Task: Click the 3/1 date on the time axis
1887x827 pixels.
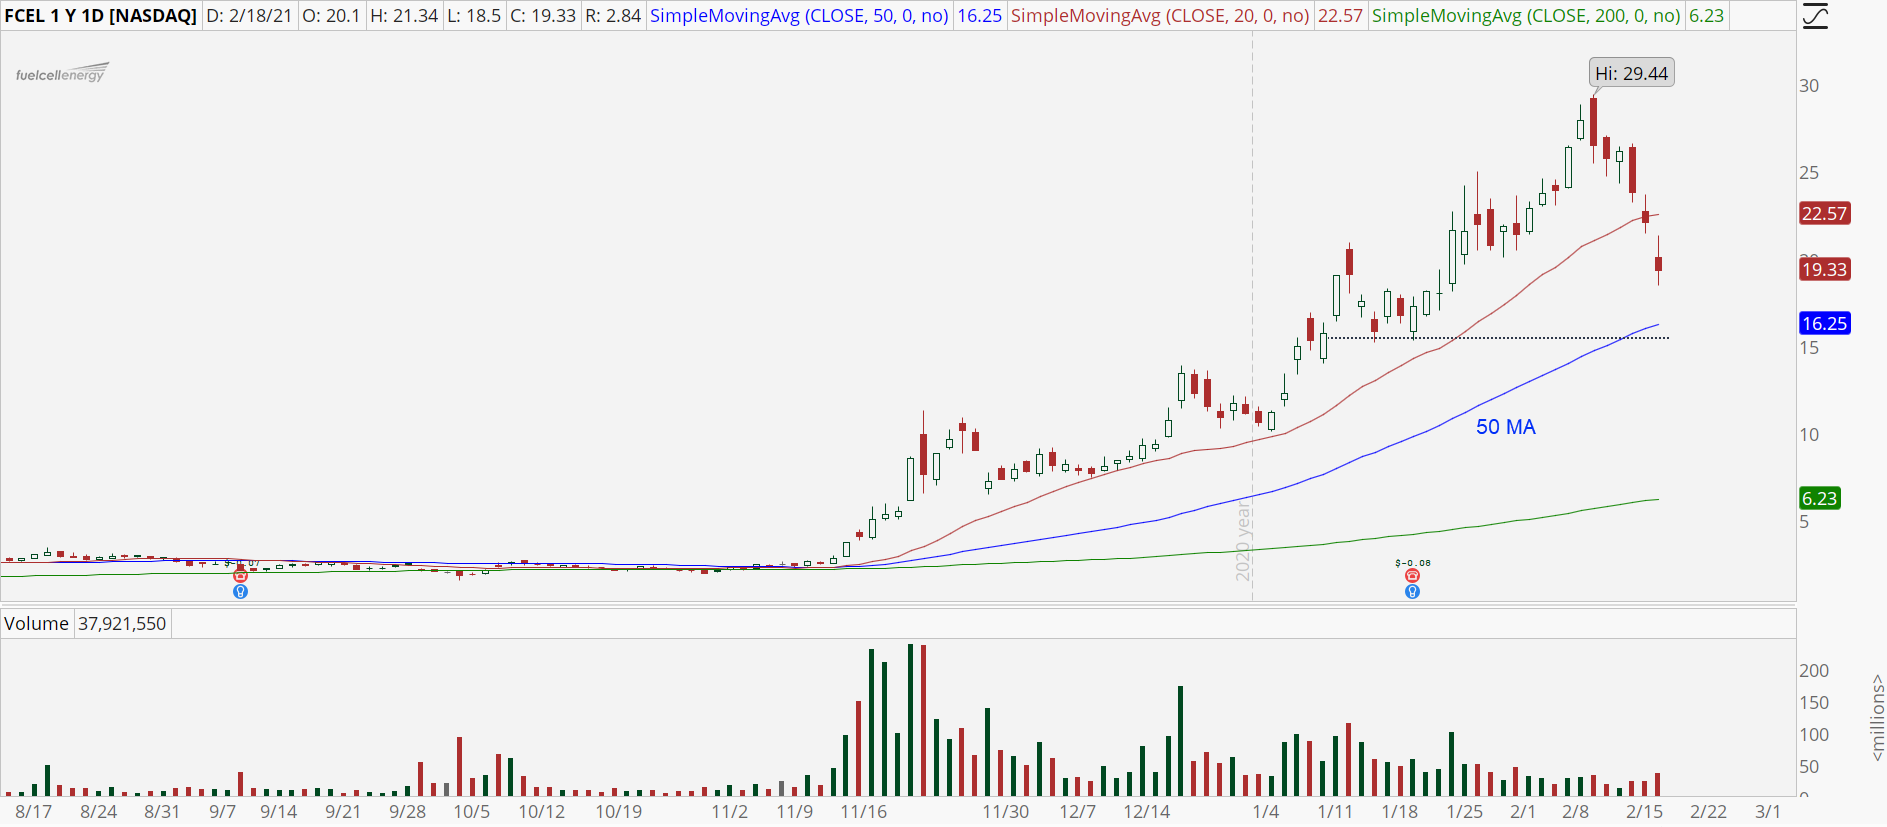Action: tap(1768, 812)
